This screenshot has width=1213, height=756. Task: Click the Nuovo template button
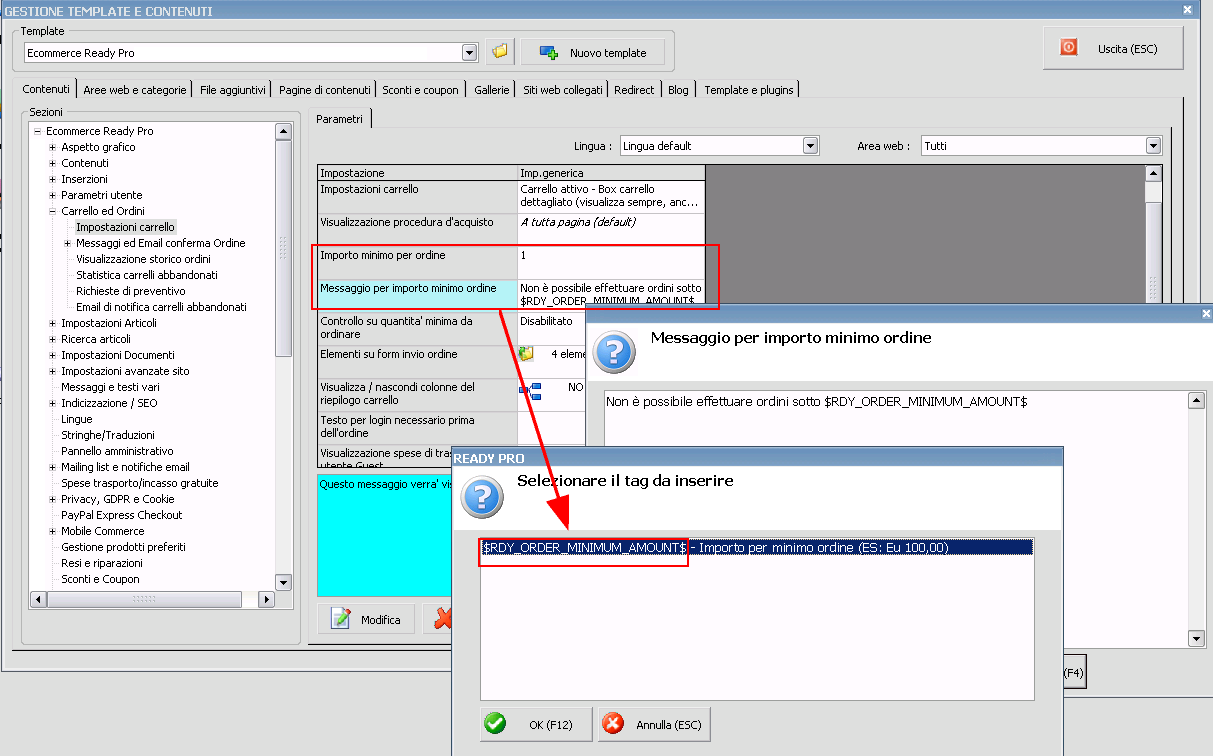[x=593, y=52]
